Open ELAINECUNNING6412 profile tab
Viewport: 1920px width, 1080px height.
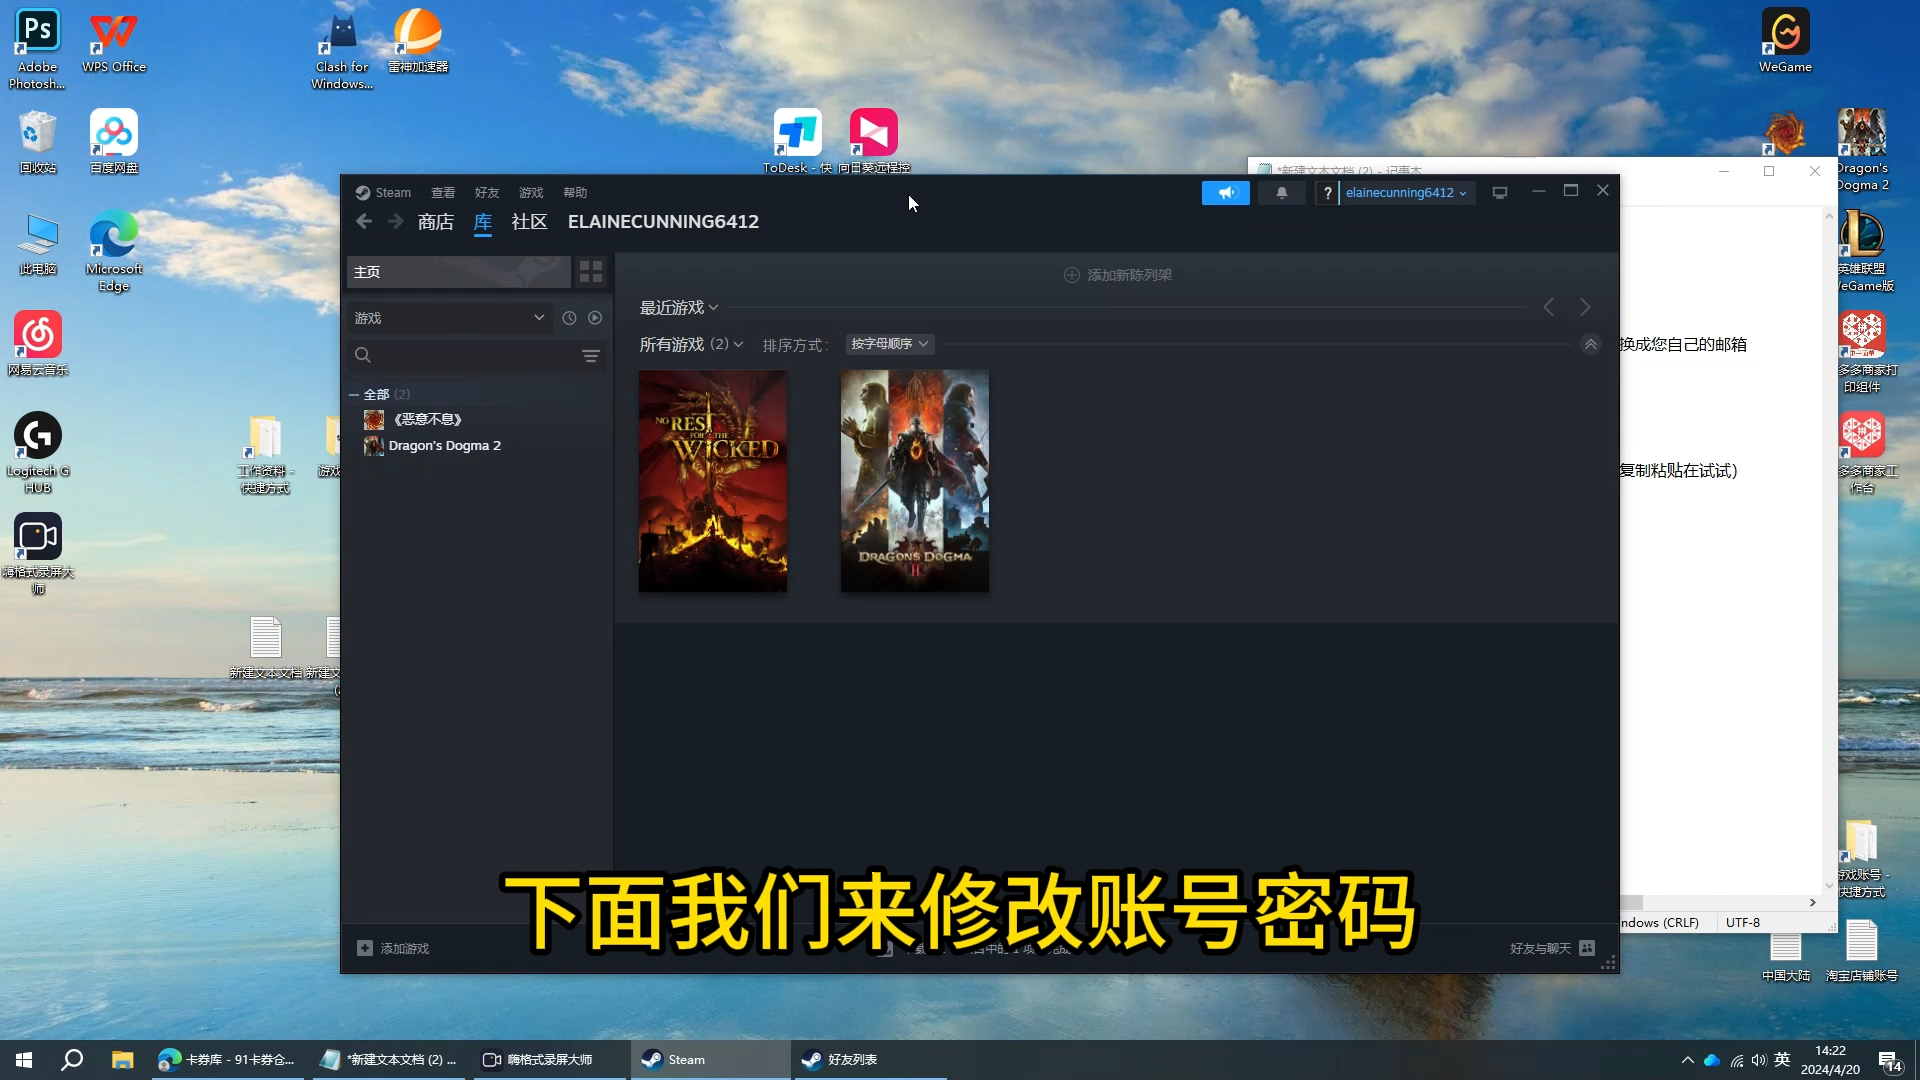click(663, 222)
